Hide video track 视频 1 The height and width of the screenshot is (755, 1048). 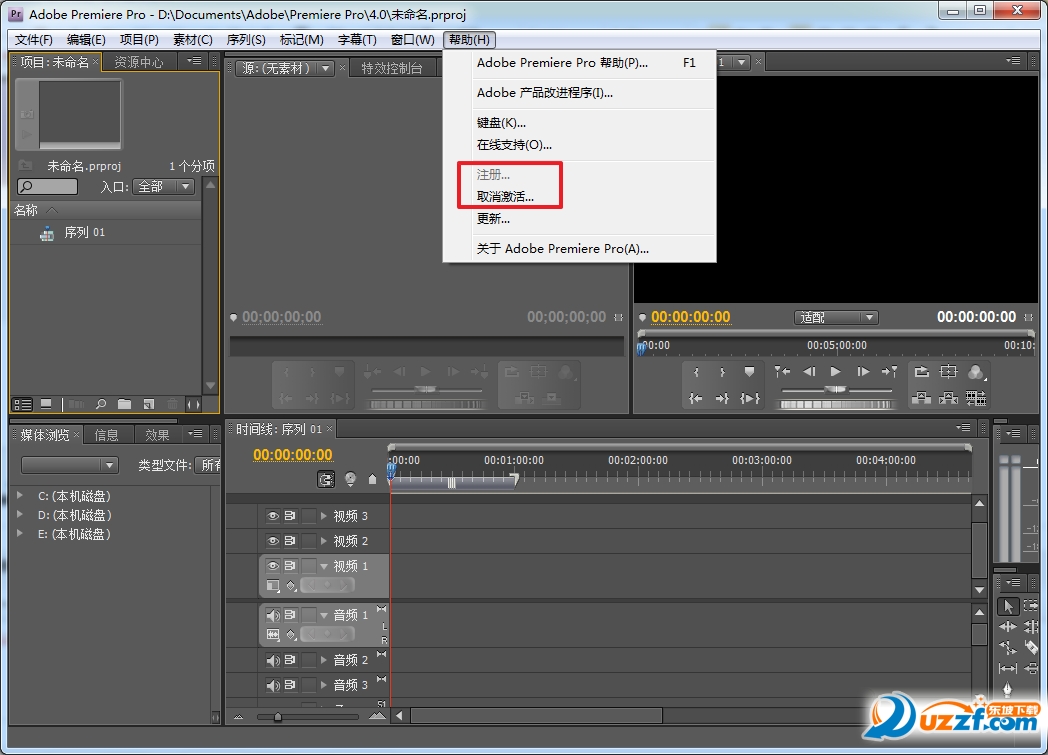273,566
